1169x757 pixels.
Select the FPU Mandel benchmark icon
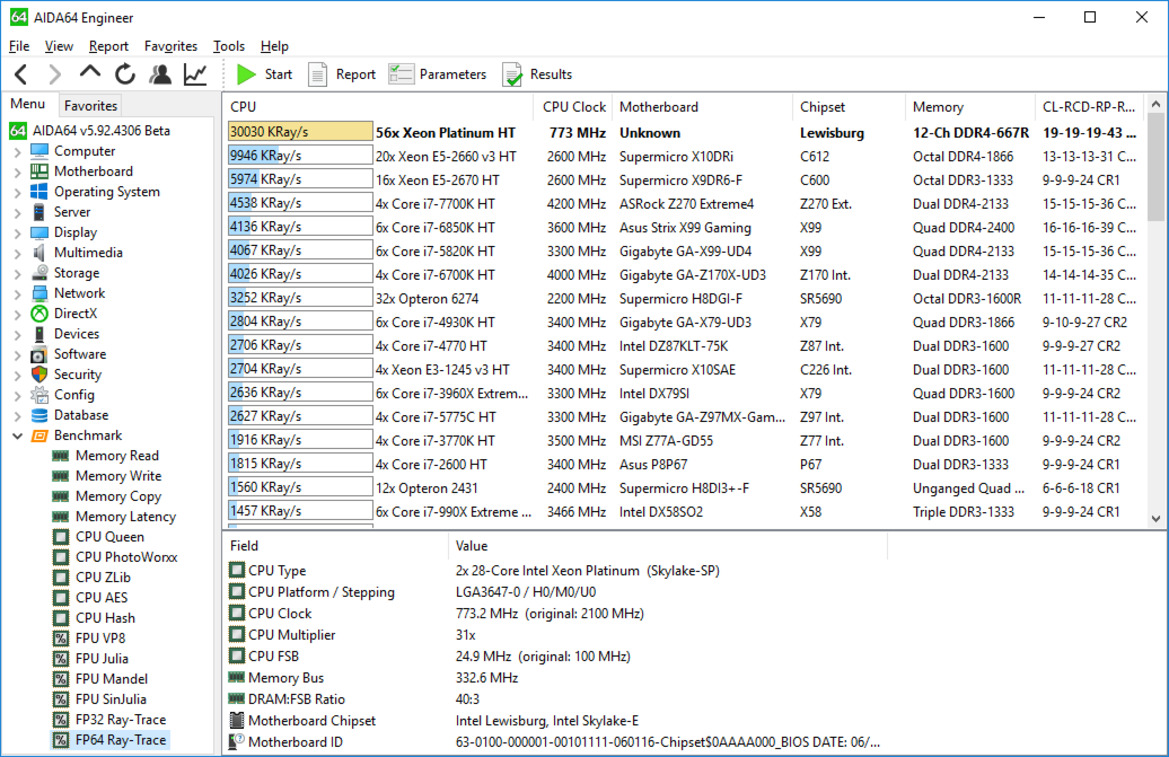click(x=61, y=679)
